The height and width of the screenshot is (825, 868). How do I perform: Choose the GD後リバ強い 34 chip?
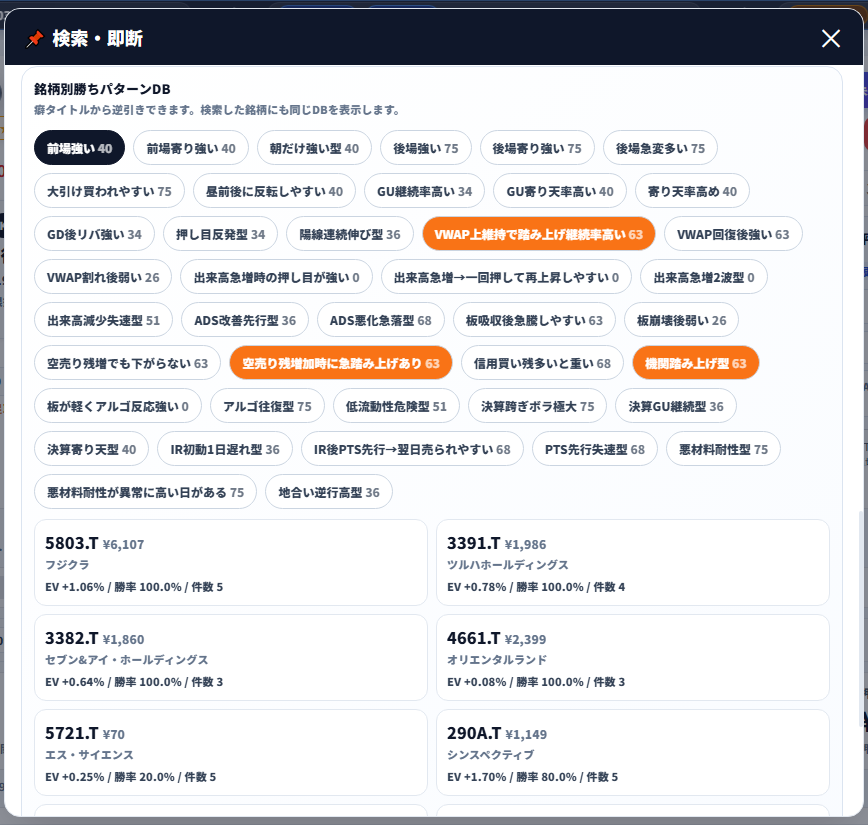94,234
